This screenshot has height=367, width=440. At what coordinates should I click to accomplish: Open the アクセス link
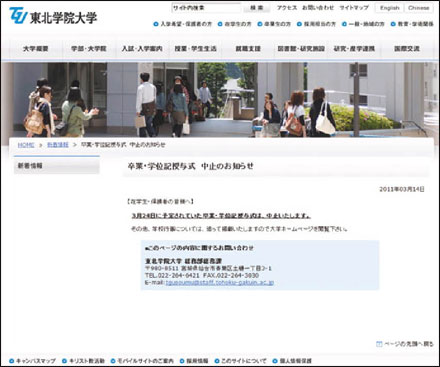[287, 8]
